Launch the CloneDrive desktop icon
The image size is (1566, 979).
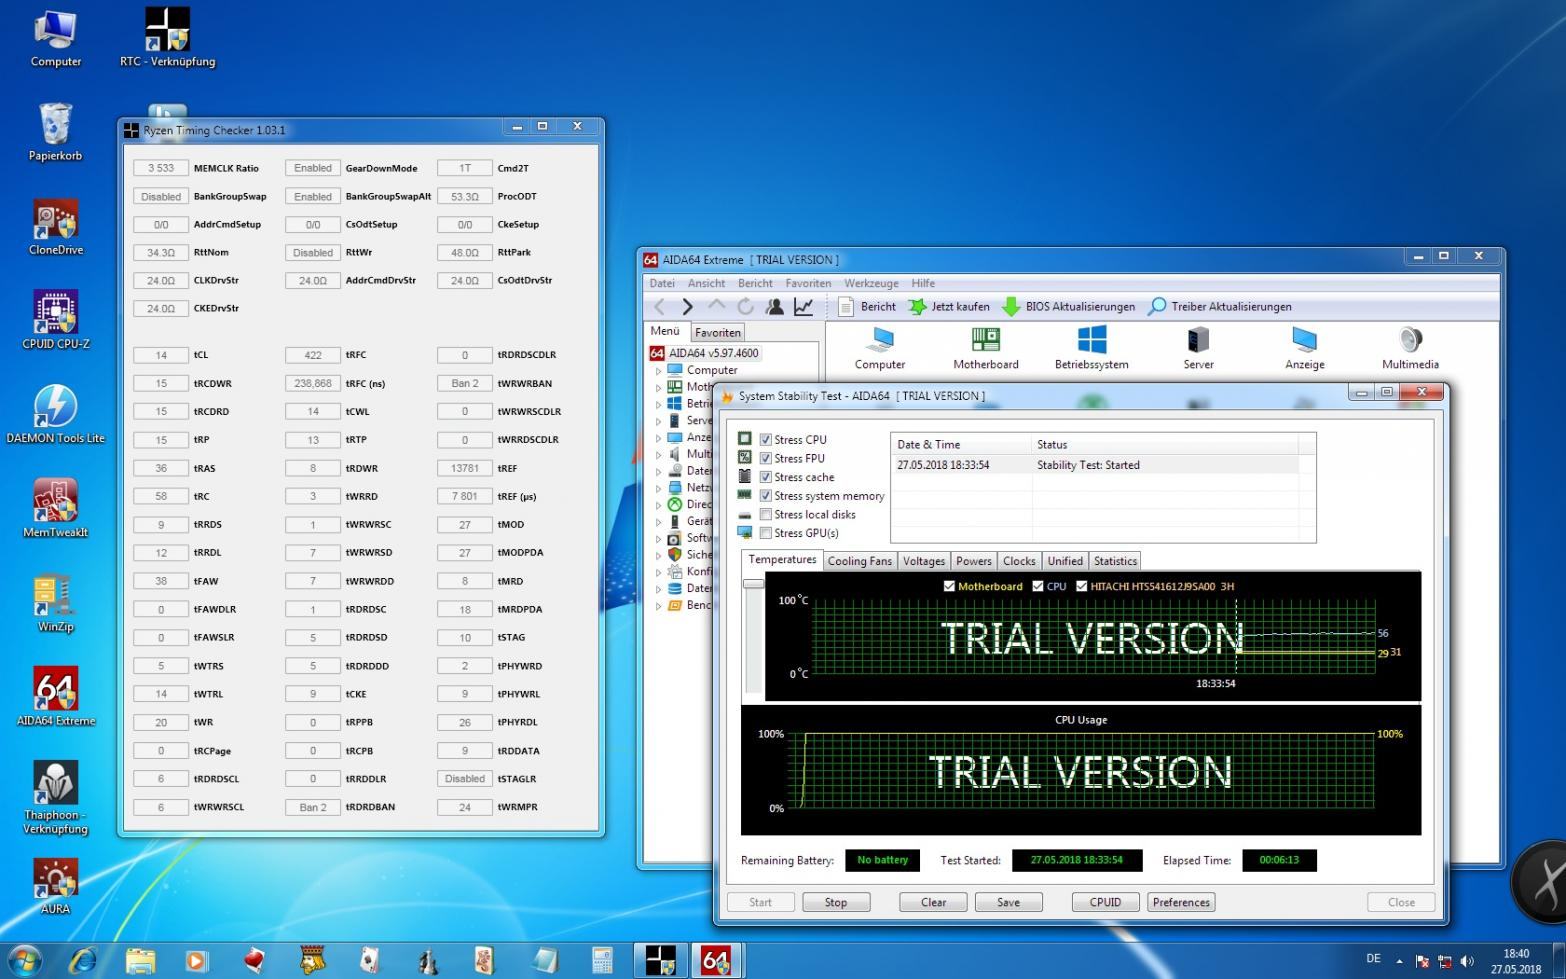(56, 227)
